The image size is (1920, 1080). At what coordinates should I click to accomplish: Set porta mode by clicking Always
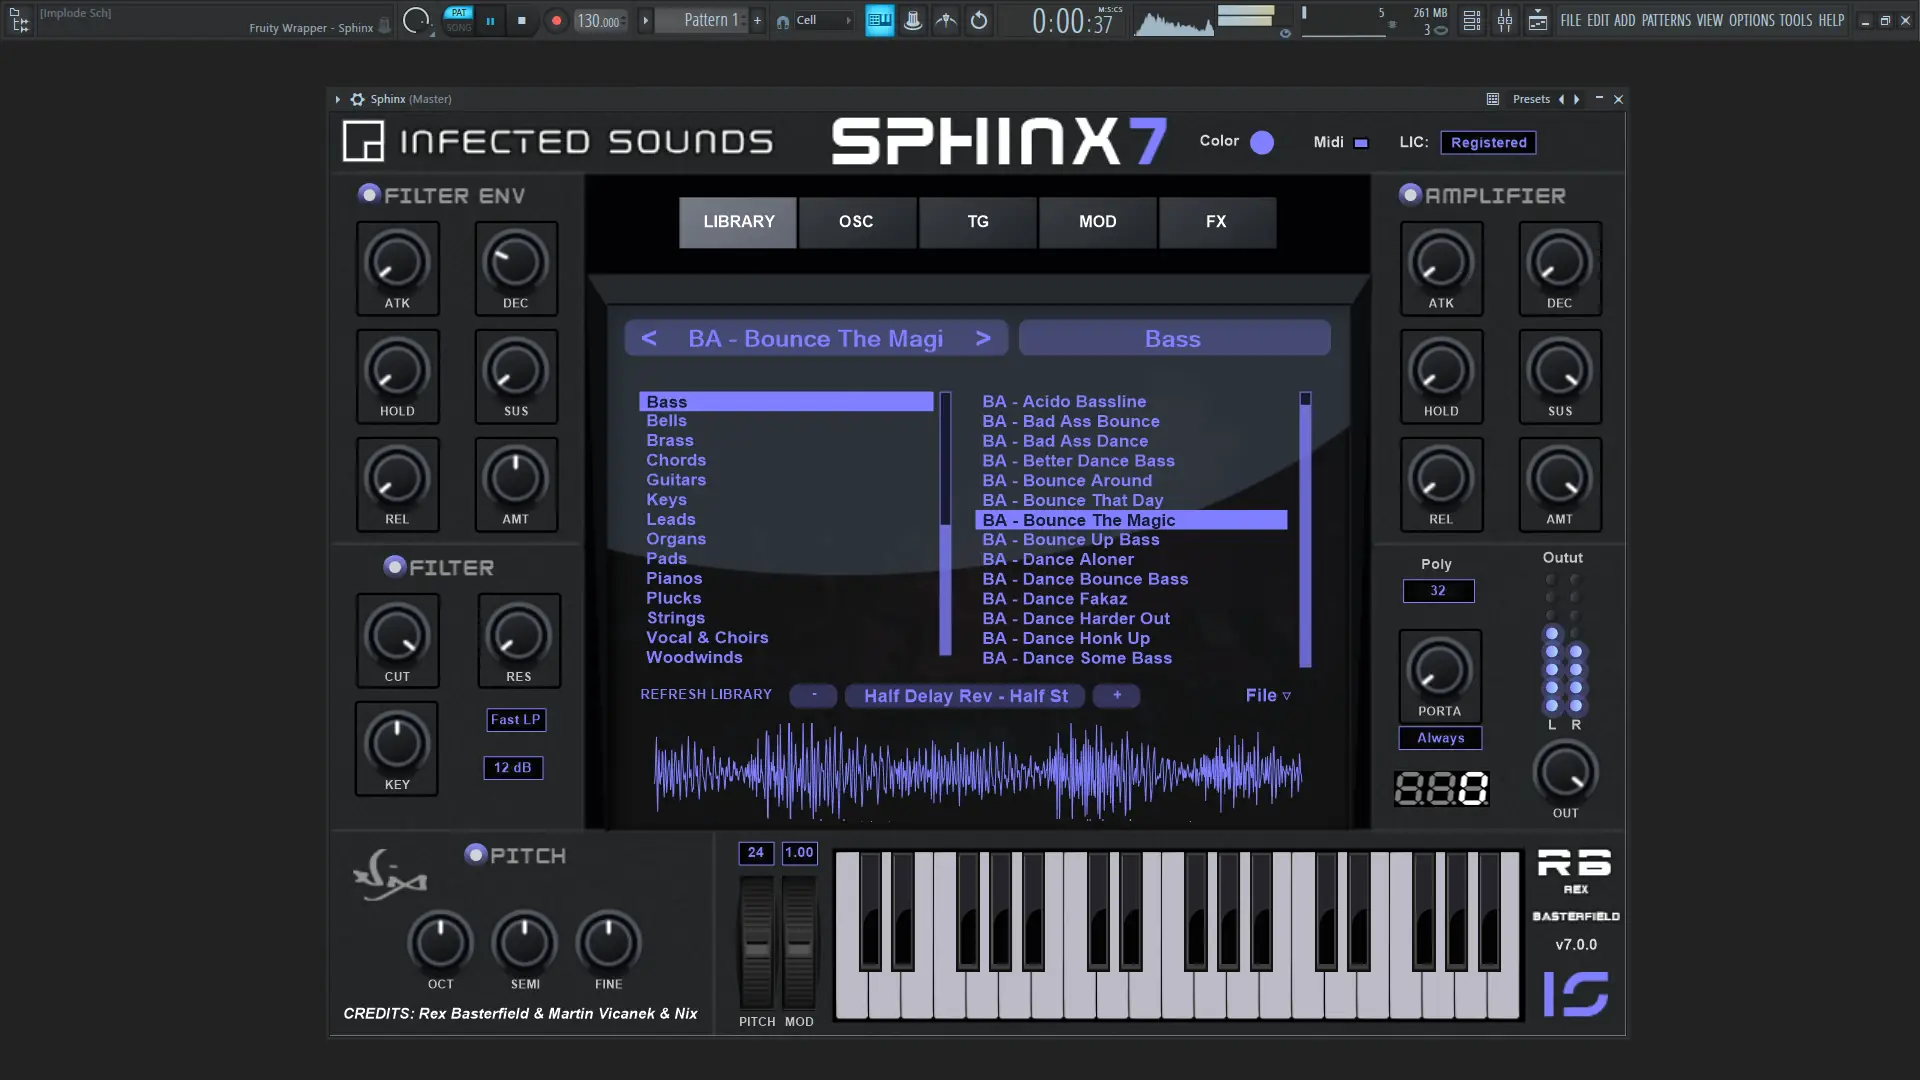pyautogui.click(x=1439, y=738)
